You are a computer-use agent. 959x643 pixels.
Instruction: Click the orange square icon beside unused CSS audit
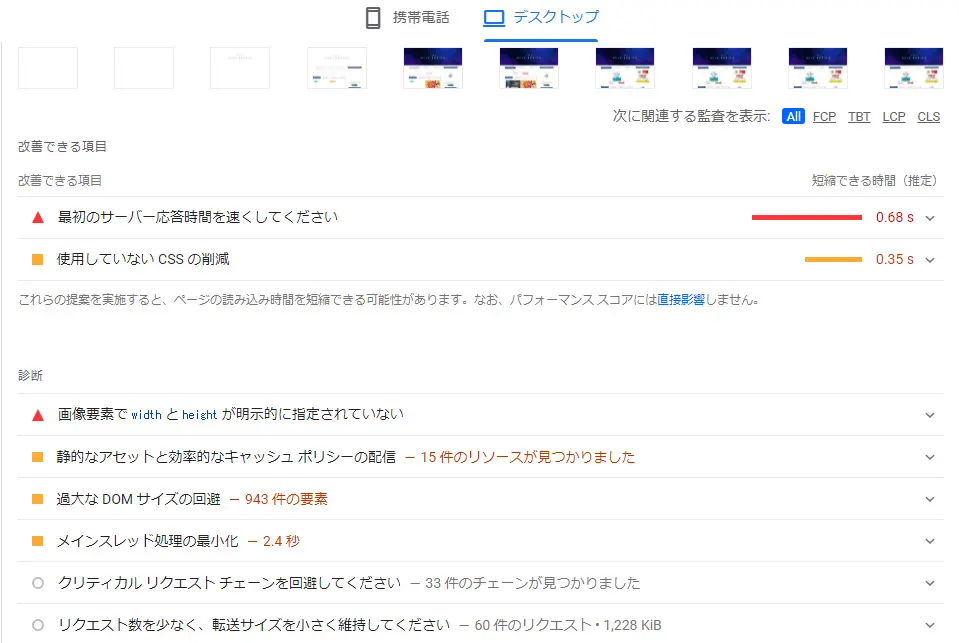tap(35, 258)
